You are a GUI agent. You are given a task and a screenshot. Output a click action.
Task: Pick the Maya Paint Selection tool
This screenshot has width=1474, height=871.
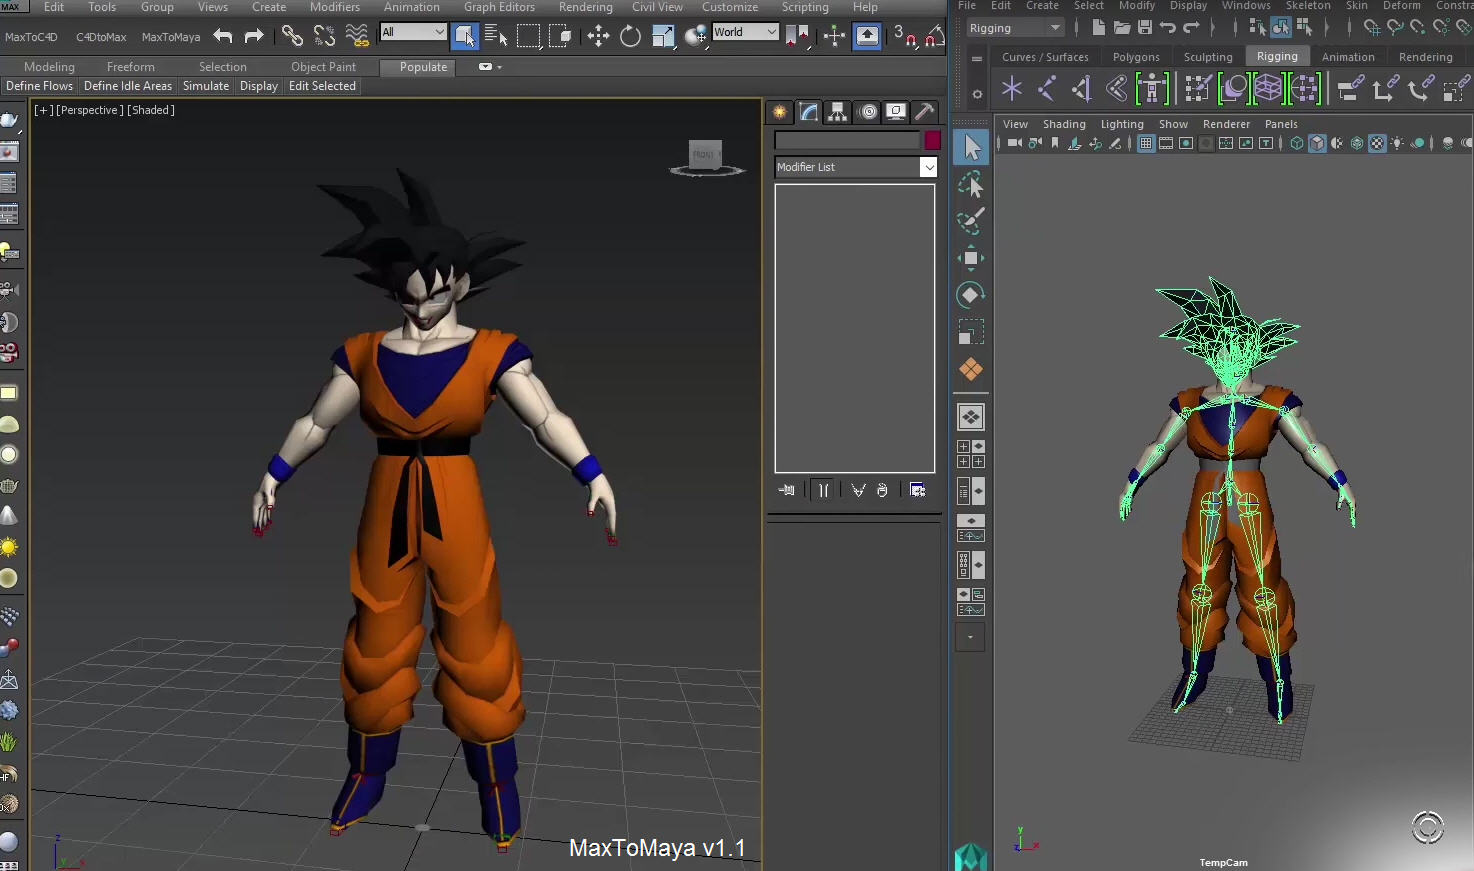pos(971,221)
